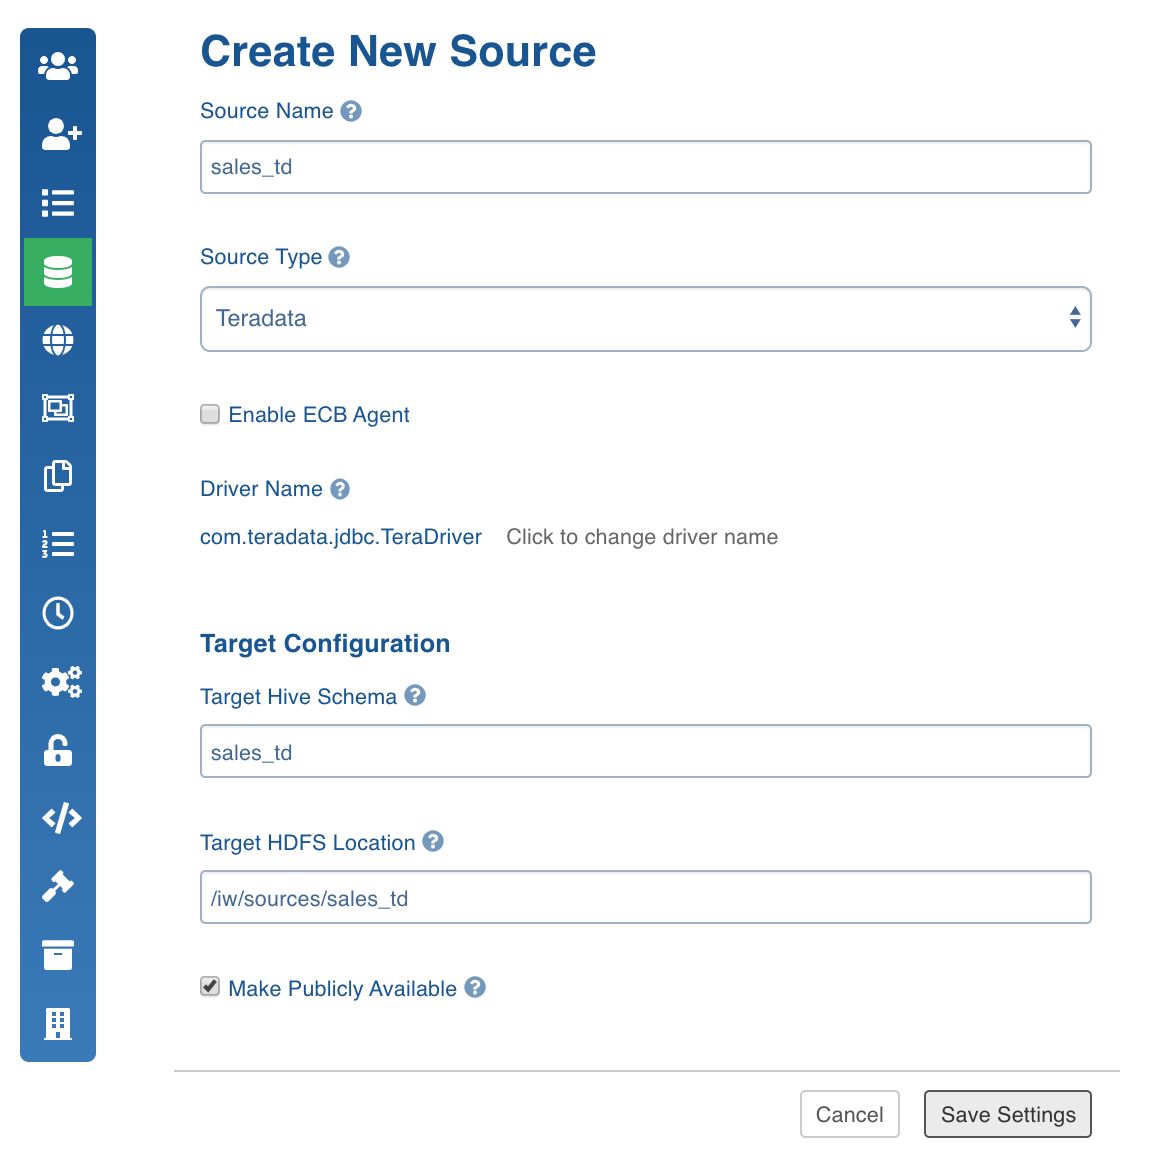The height and width of the screenshot is (1172, 1154).
Task: Focus the Source Name input field
Action: tap(646, 167)
